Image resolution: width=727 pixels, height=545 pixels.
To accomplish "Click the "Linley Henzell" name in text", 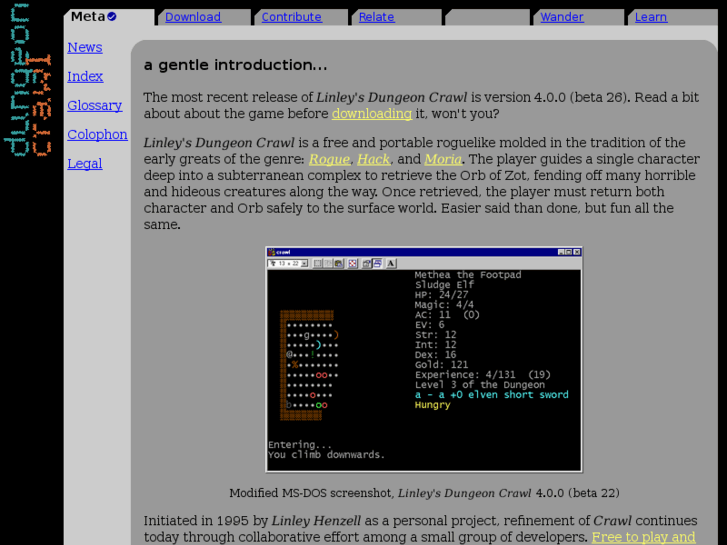I will 316,520.
